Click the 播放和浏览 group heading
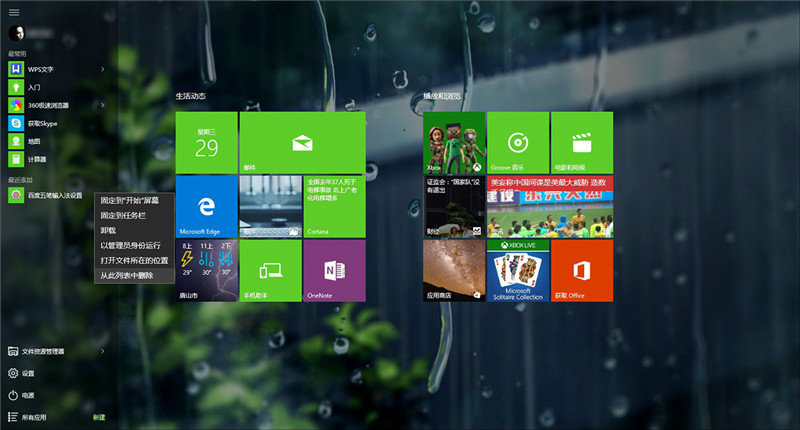 (442, 96)
